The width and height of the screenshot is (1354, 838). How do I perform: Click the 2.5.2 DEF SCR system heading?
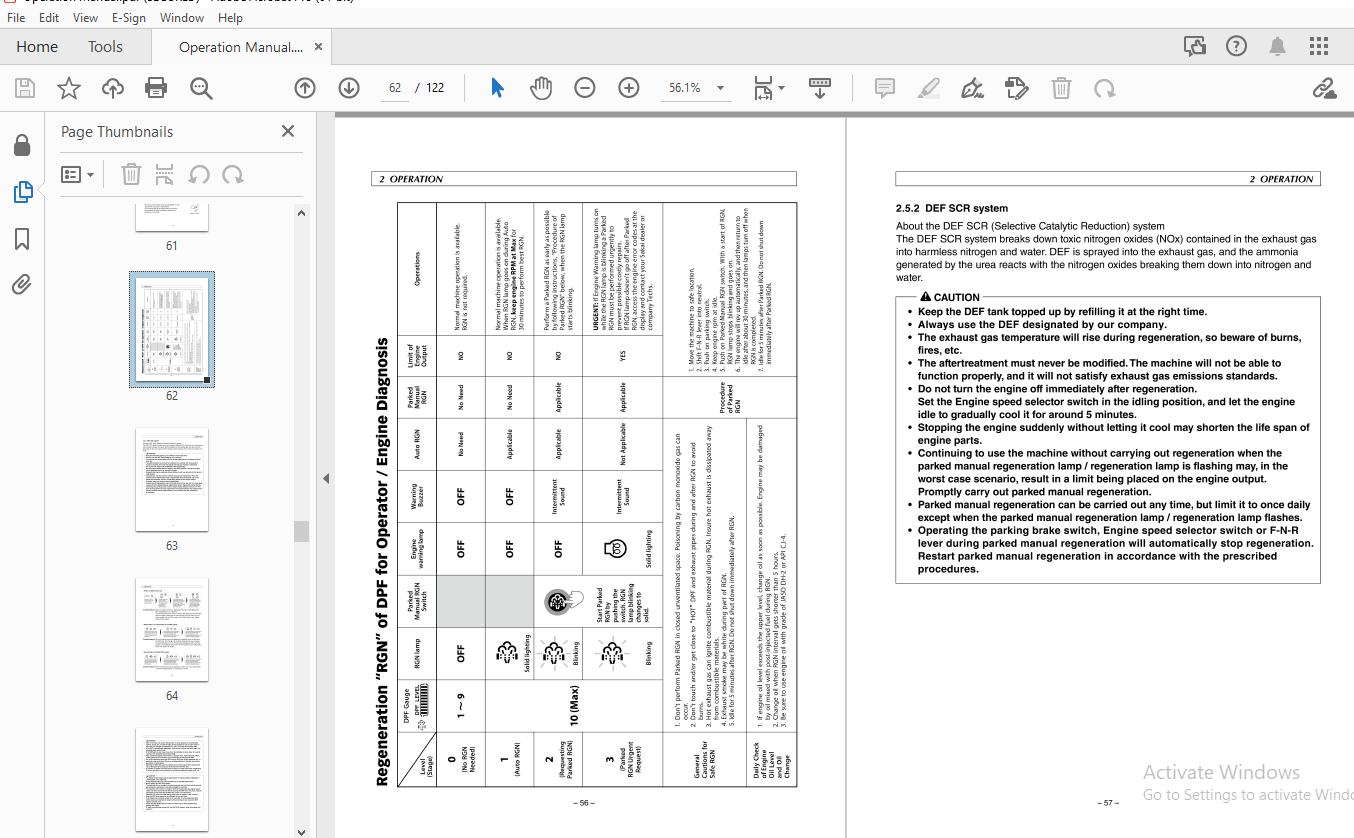coord(952,209)
